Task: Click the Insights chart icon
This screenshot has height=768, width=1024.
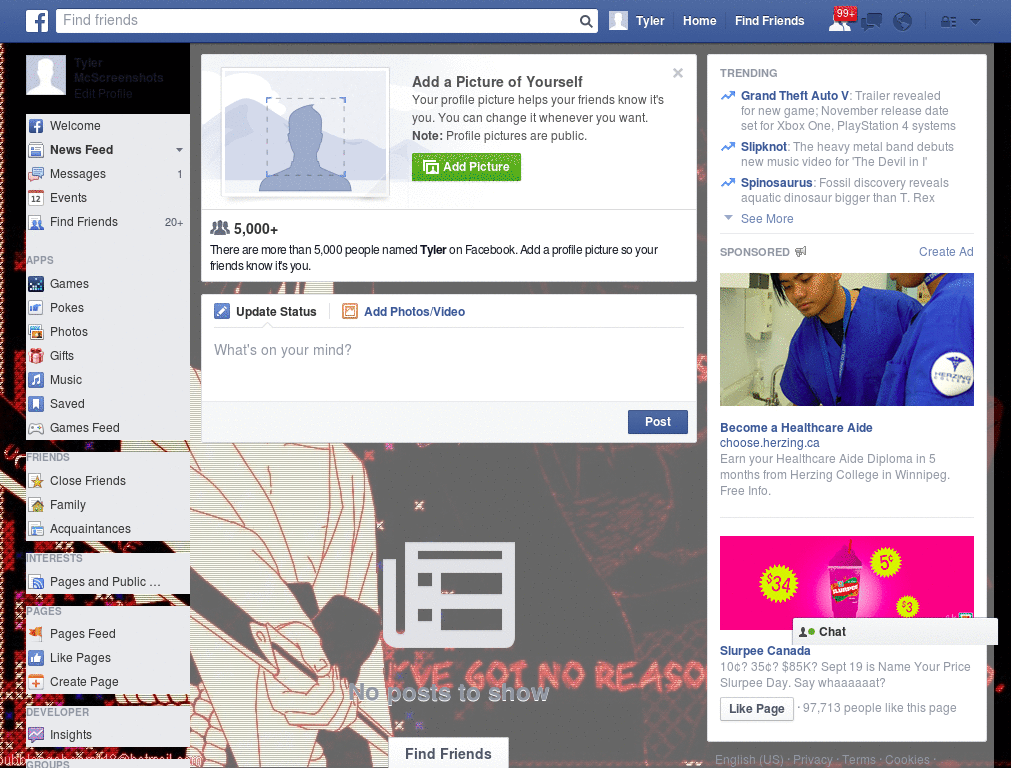Action: (36, 735)
